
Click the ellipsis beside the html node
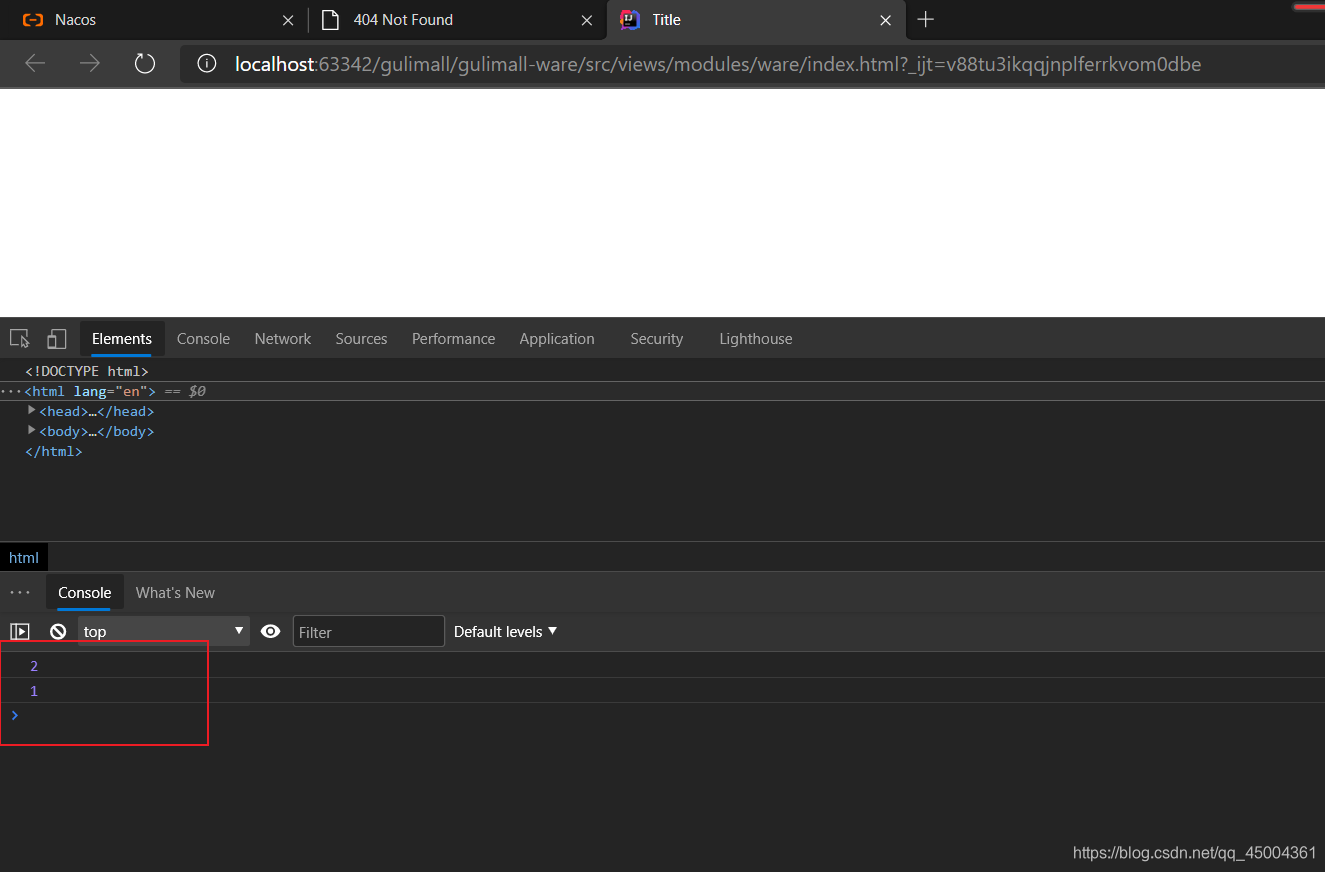click(x=10, y=391)
